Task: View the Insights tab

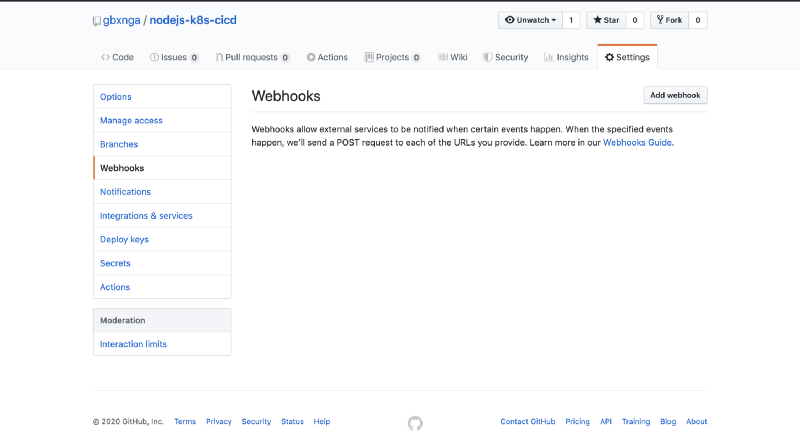Action: [566, 57]
